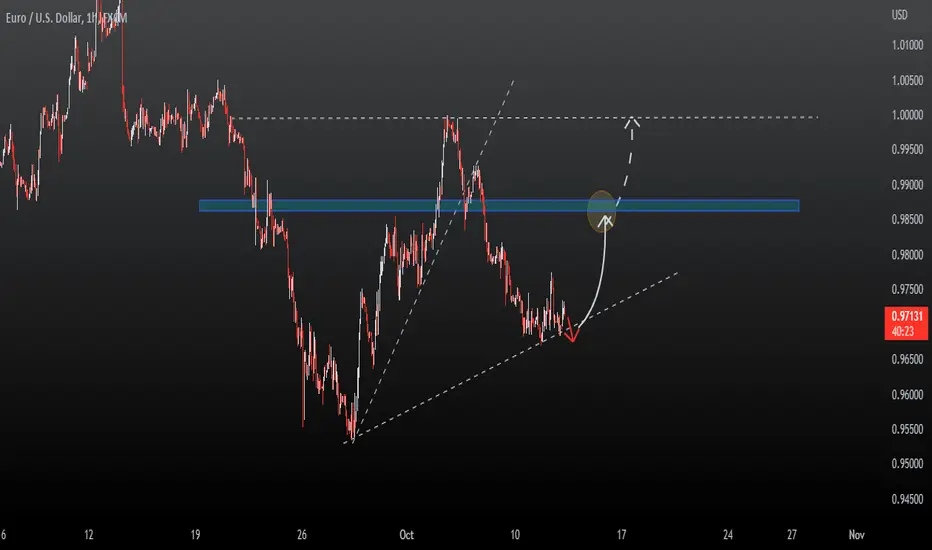The image size is (932, 550).
Task: Click the 0.96500 price axis label
Action: [907, 359]
